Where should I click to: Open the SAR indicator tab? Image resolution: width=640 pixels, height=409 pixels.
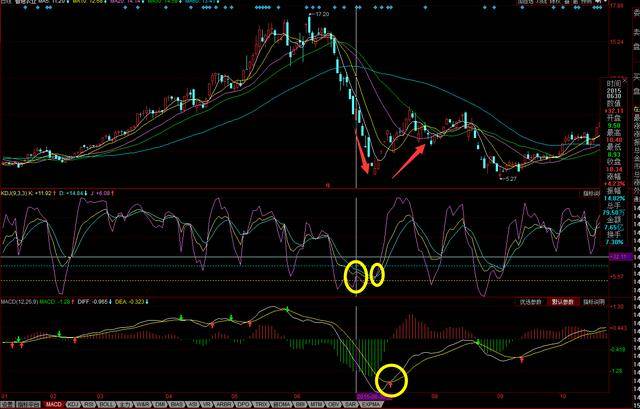[x=349, y=405]
